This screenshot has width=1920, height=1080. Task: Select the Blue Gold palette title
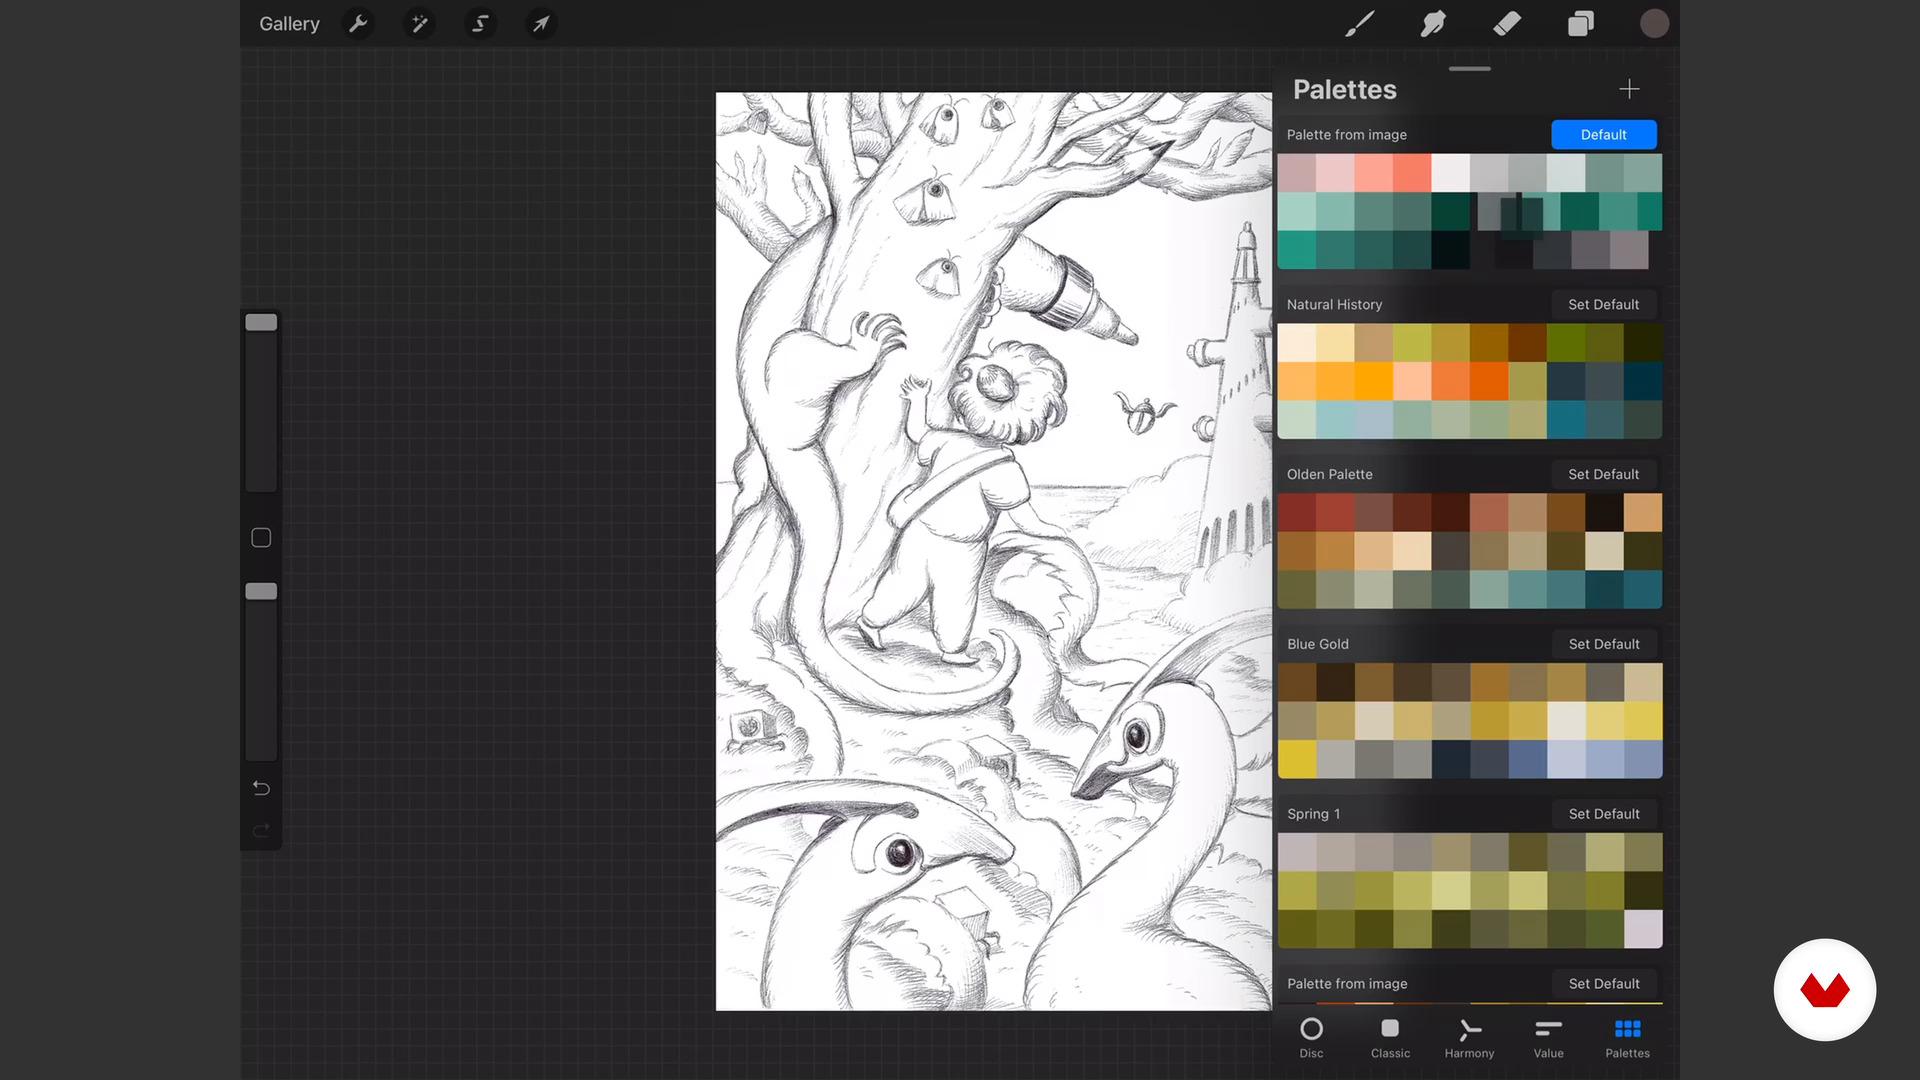coord(1317,644)
